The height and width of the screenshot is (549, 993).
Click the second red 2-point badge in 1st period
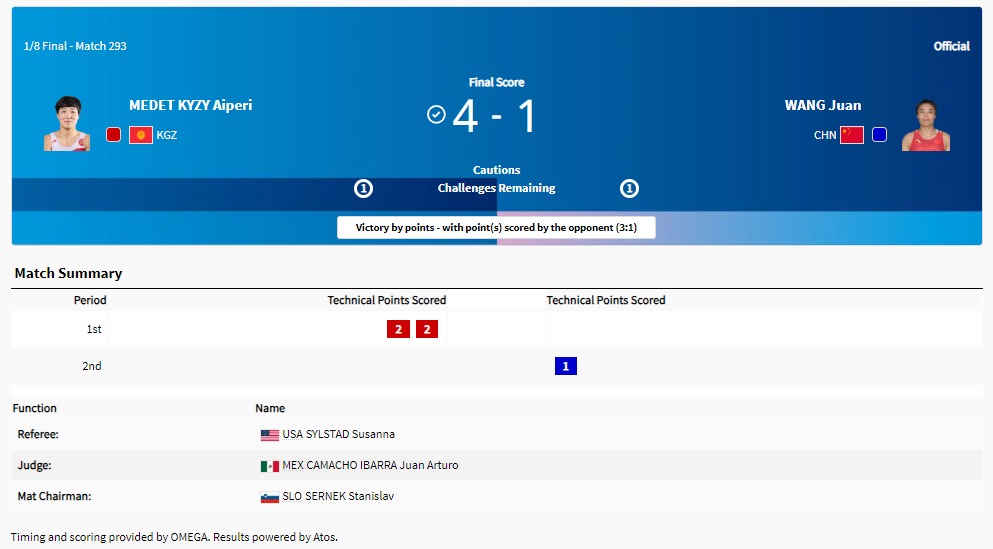click(427, 329)
